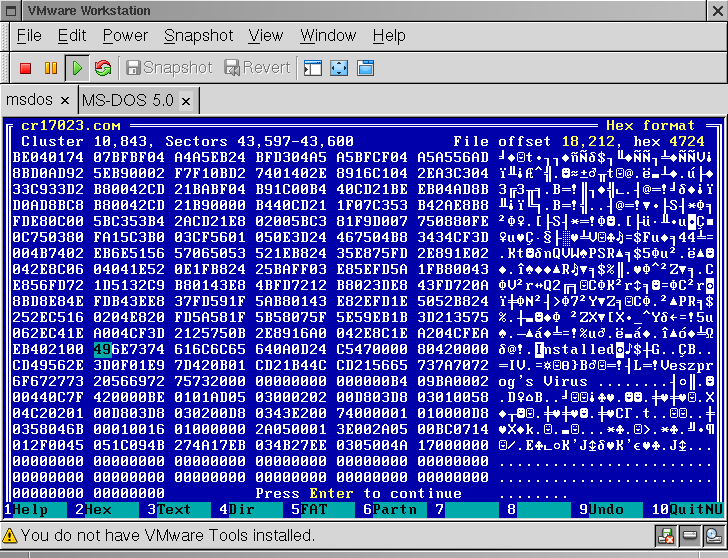
Task: Click the Cluster 10,843 text
Action: coord(84,141)
